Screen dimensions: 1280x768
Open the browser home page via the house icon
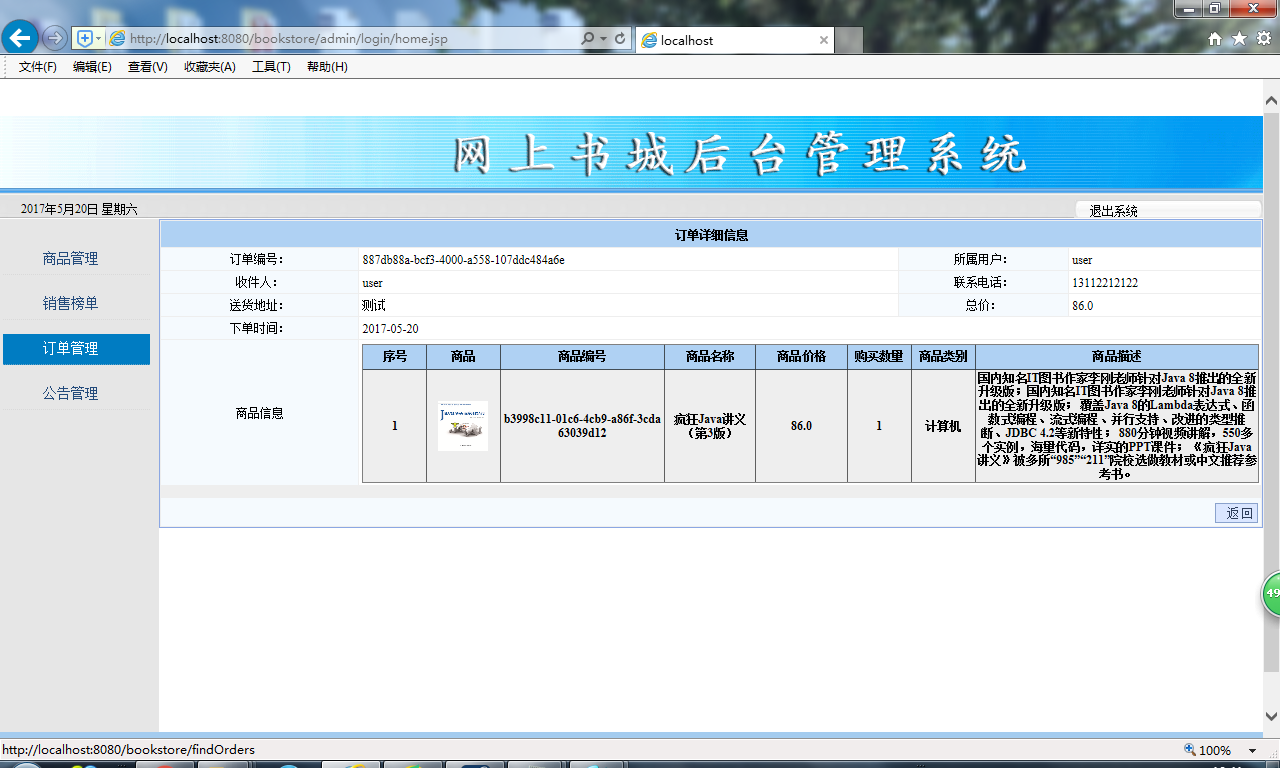pos(1214,37)
